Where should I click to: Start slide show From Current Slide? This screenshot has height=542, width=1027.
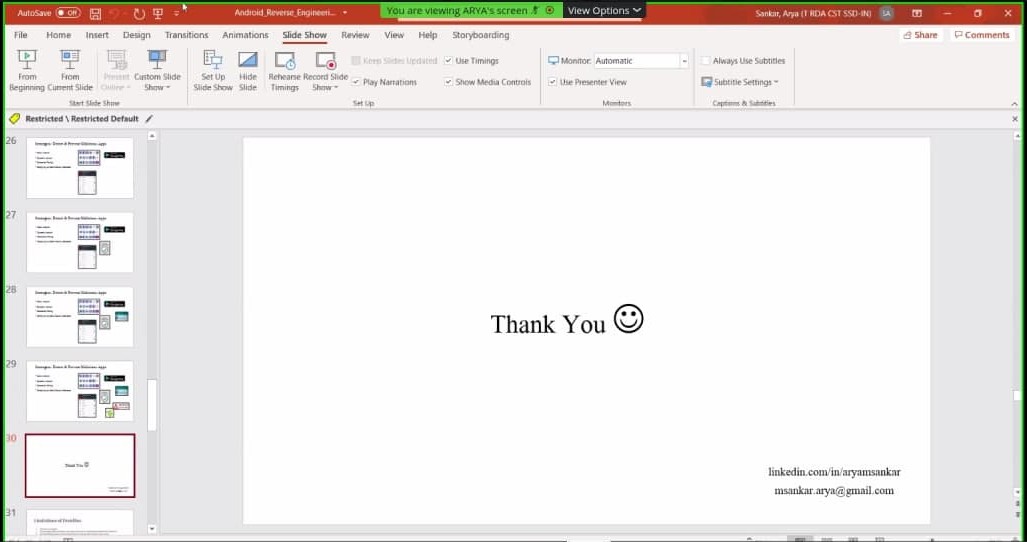tap(70, 70)
